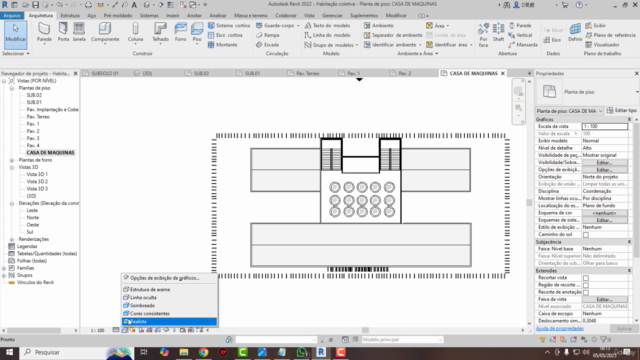
Task: Open the Anotar ribbon tab
Action: [x=194, y=16]
